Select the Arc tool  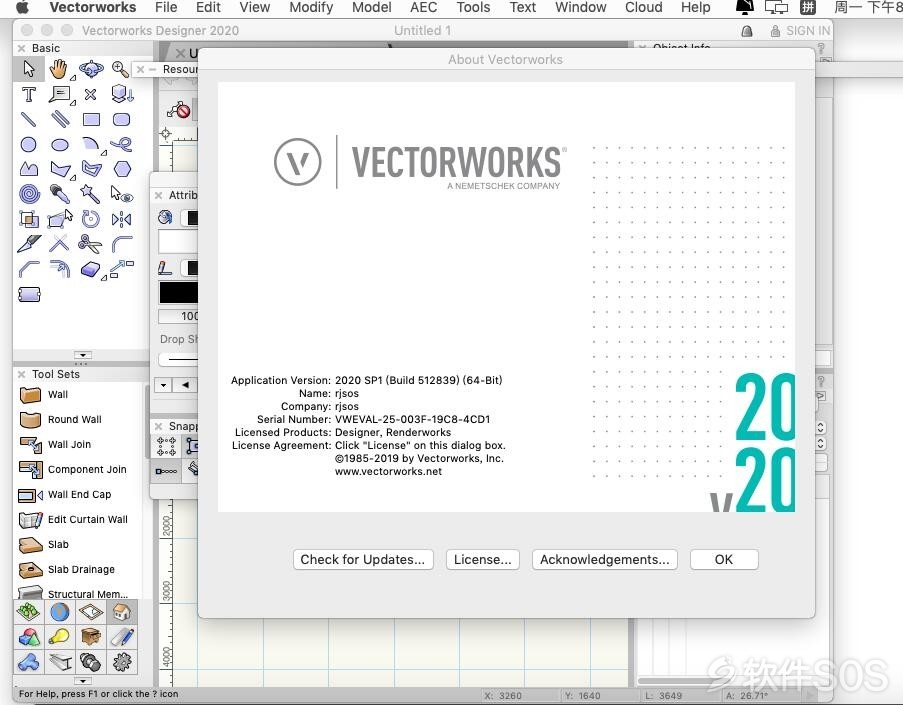click(91, 144)
